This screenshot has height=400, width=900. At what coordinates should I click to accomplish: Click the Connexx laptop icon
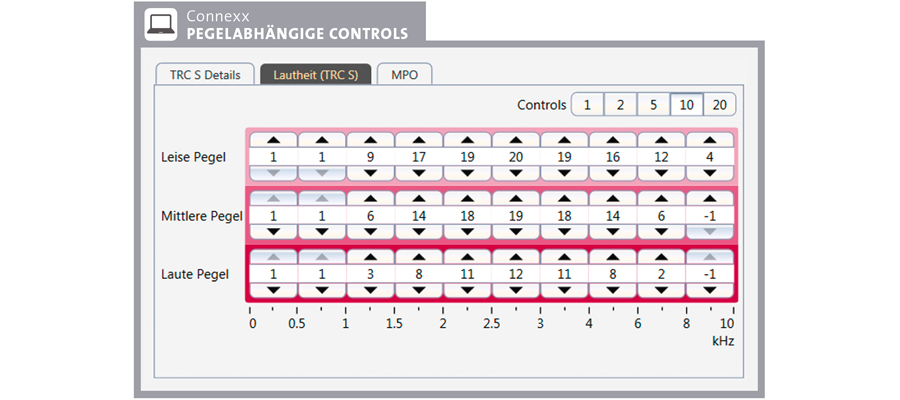[161, 25]
